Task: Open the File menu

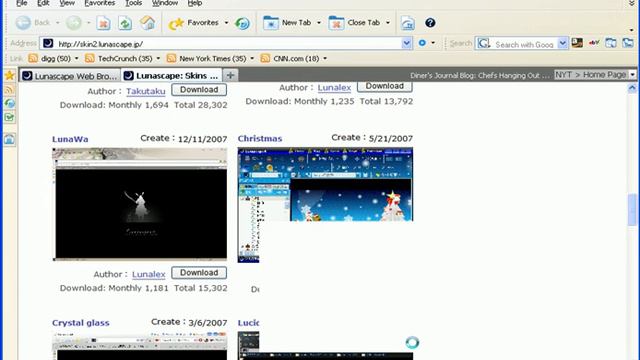Action: coord(22,3)
